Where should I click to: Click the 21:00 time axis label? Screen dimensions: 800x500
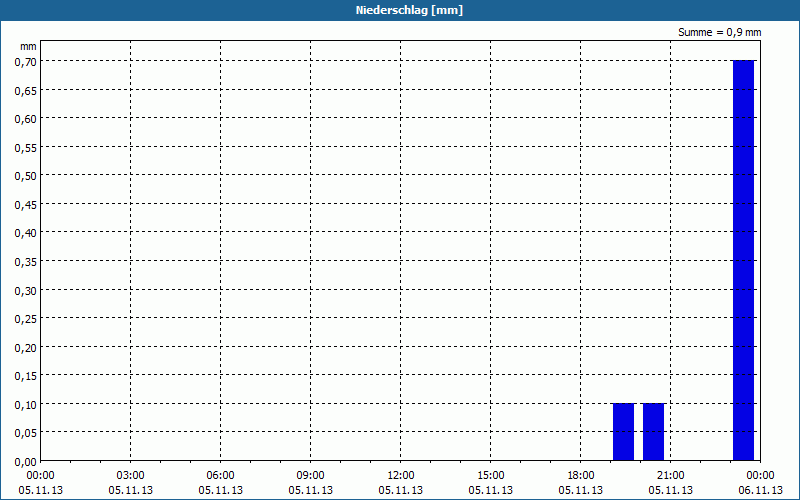pos(670,475)
